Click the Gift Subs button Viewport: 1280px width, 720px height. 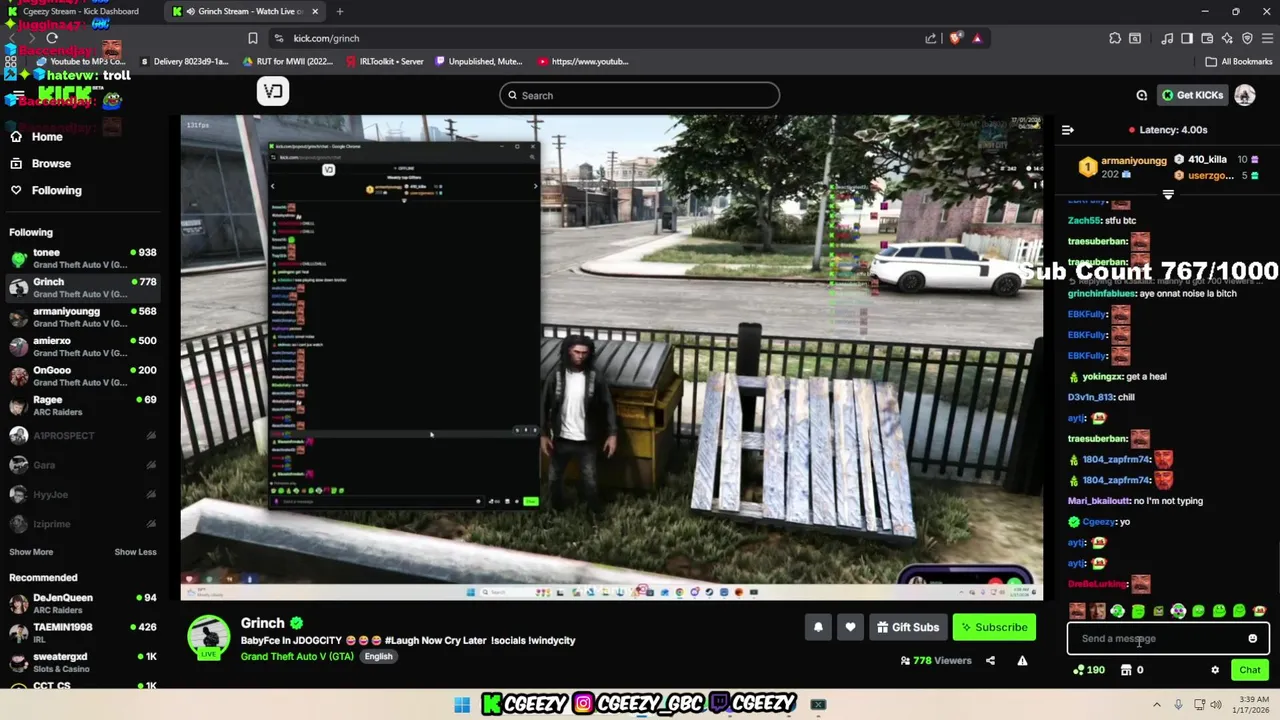[908, 627]
